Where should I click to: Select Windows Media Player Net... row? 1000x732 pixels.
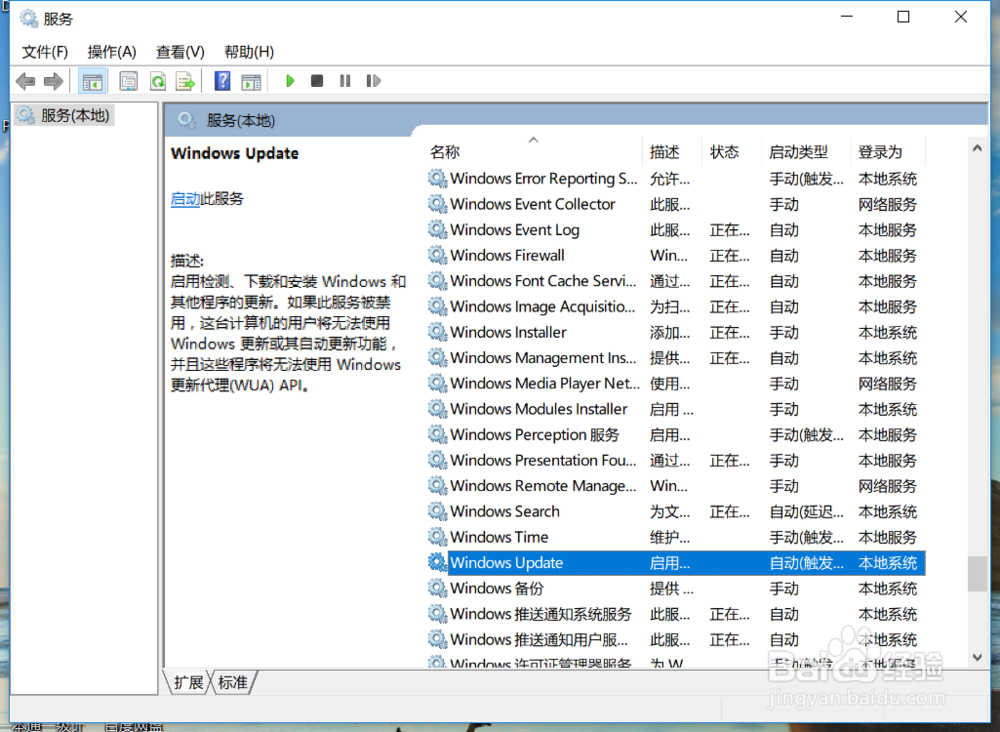click(x=675, y=383)
